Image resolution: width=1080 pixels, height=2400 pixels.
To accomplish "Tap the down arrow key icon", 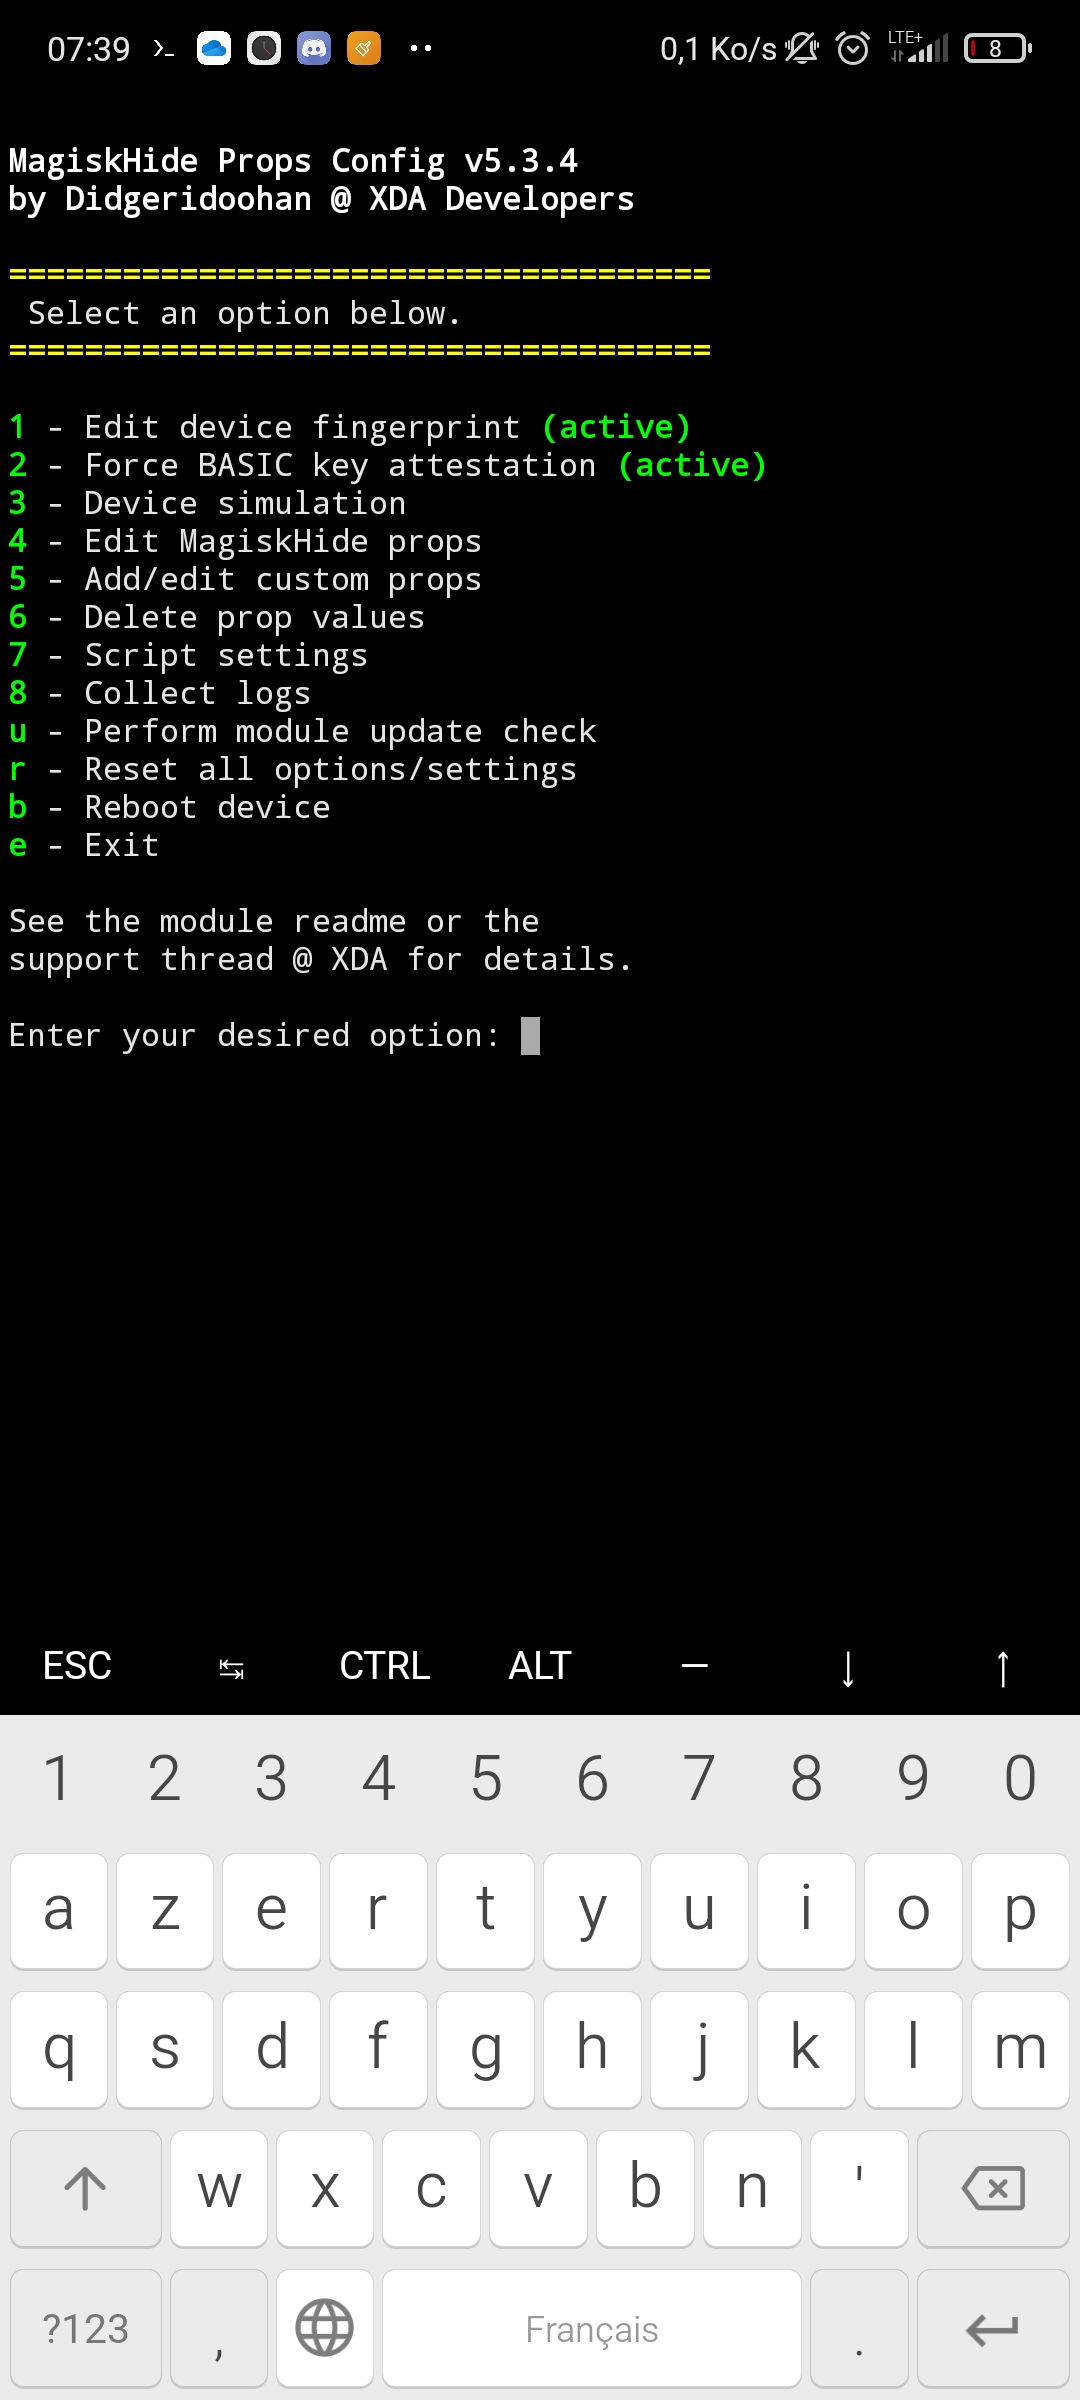I will (848, 1667).
